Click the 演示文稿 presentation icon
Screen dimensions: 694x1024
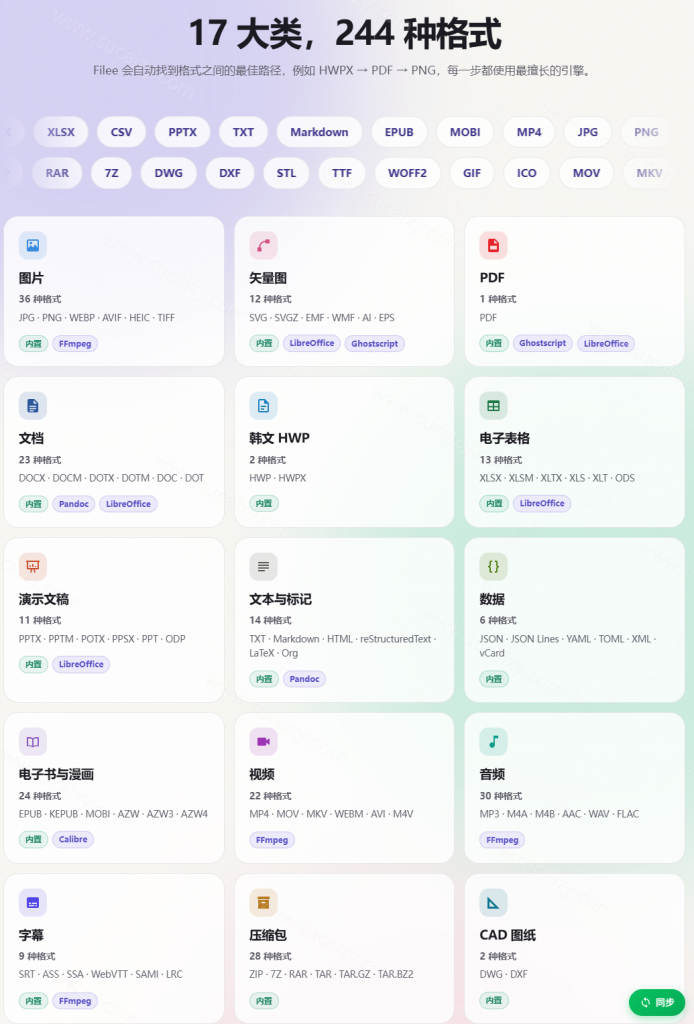click(33, 566)
